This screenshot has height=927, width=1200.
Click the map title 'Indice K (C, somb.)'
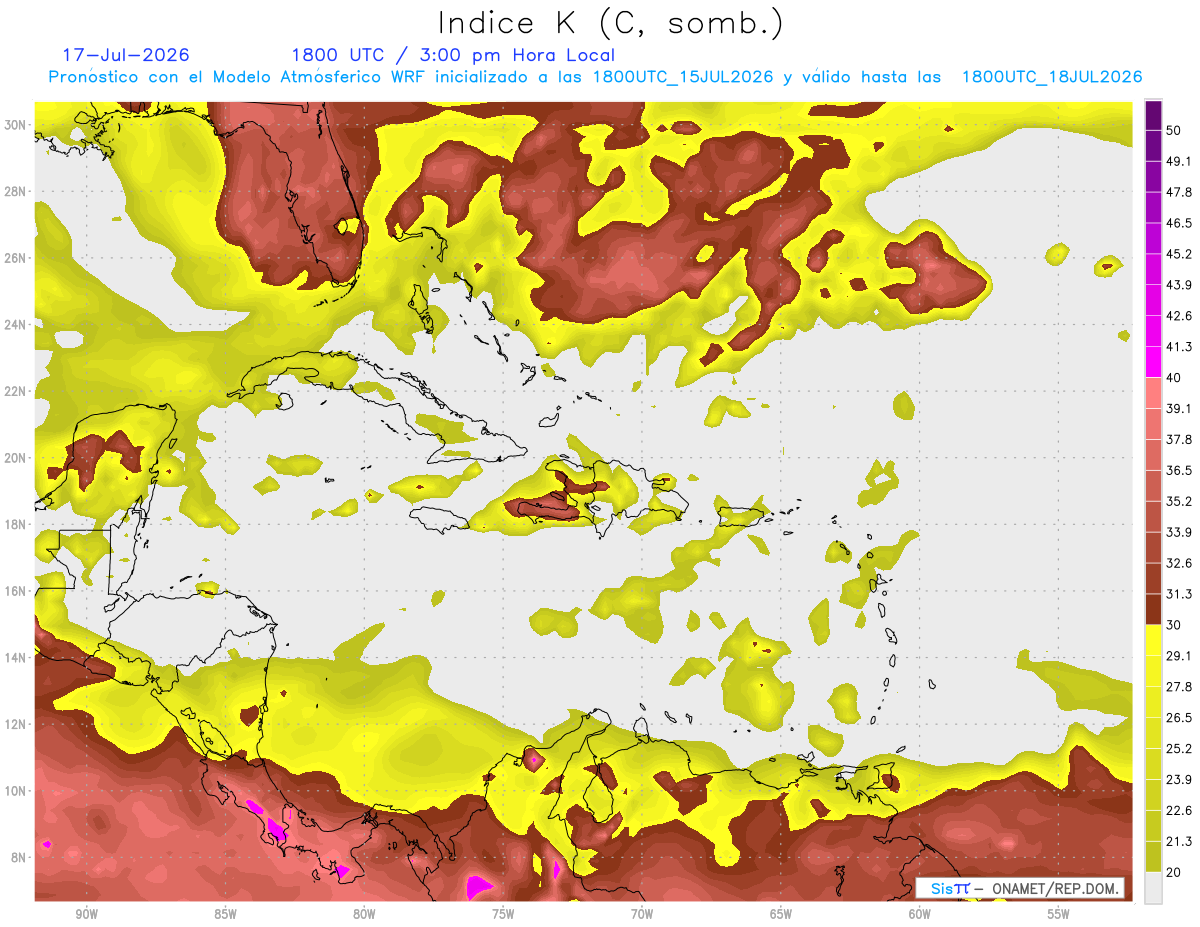(x=610, y=23)
